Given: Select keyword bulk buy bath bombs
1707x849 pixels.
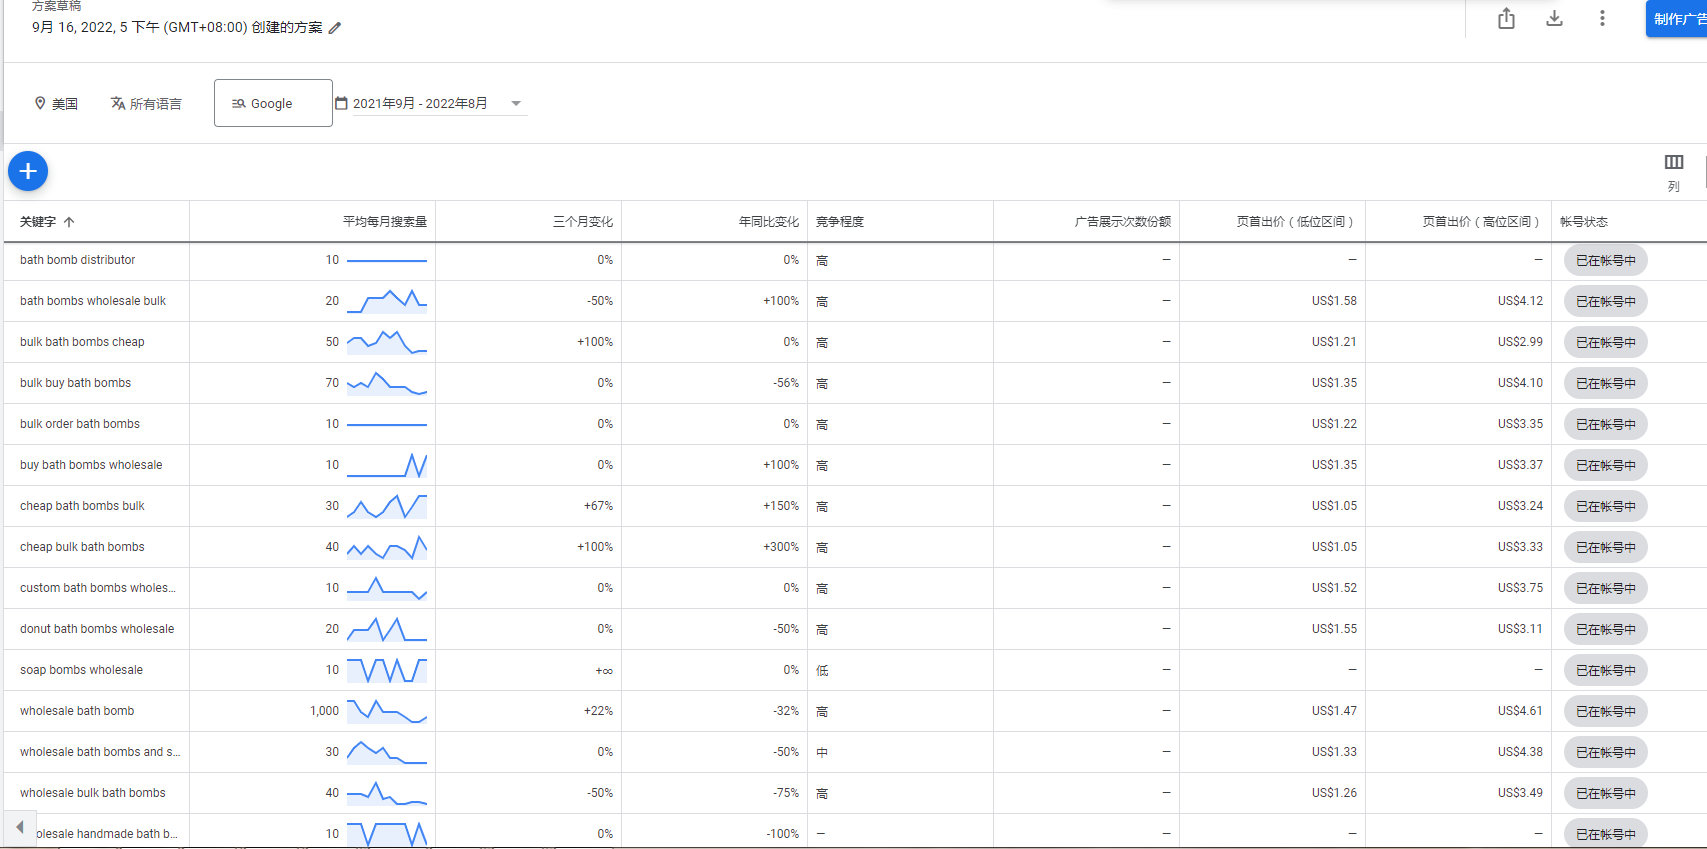Looking at the screenshot, I should (76, 383).
